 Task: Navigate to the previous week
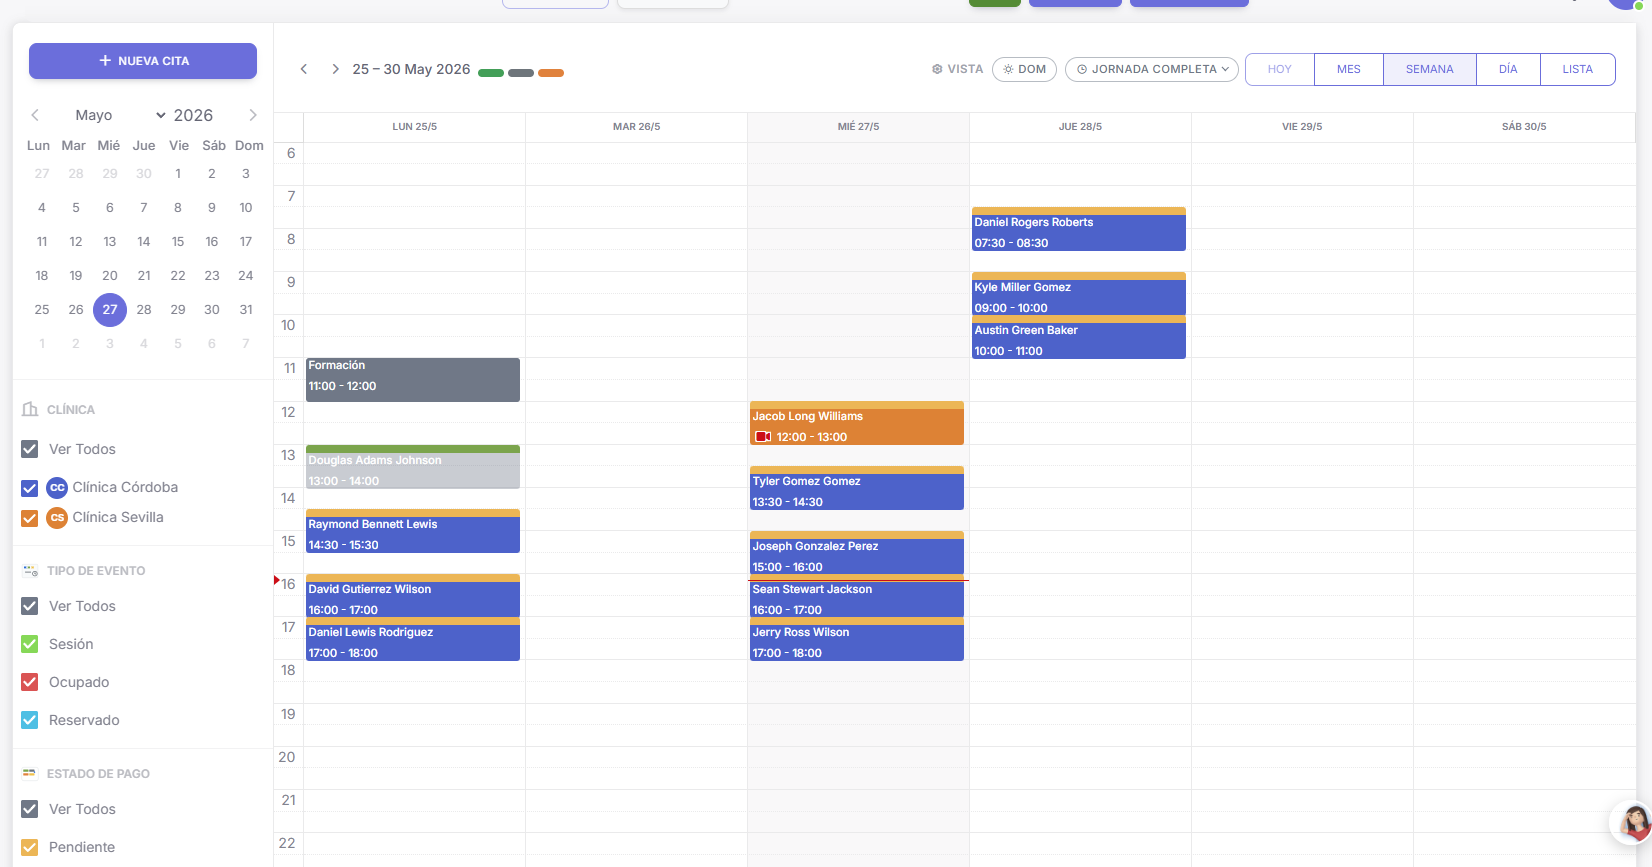point(304,69)
